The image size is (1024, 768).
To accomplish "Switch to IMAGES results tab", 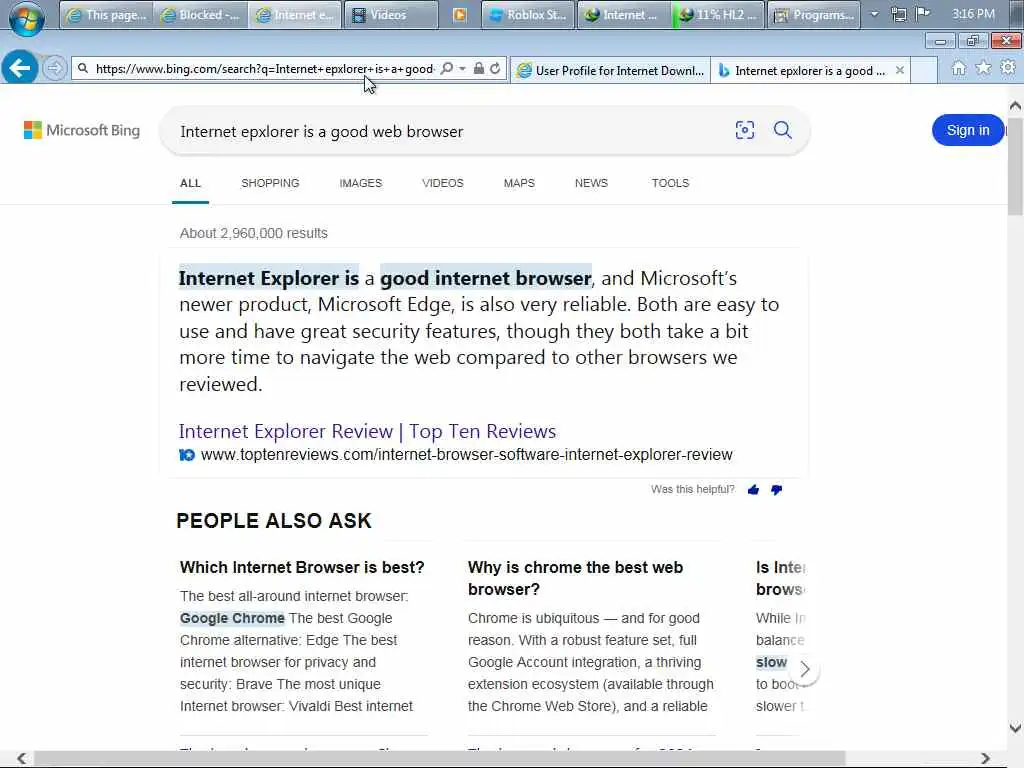I will click(360, 184).
